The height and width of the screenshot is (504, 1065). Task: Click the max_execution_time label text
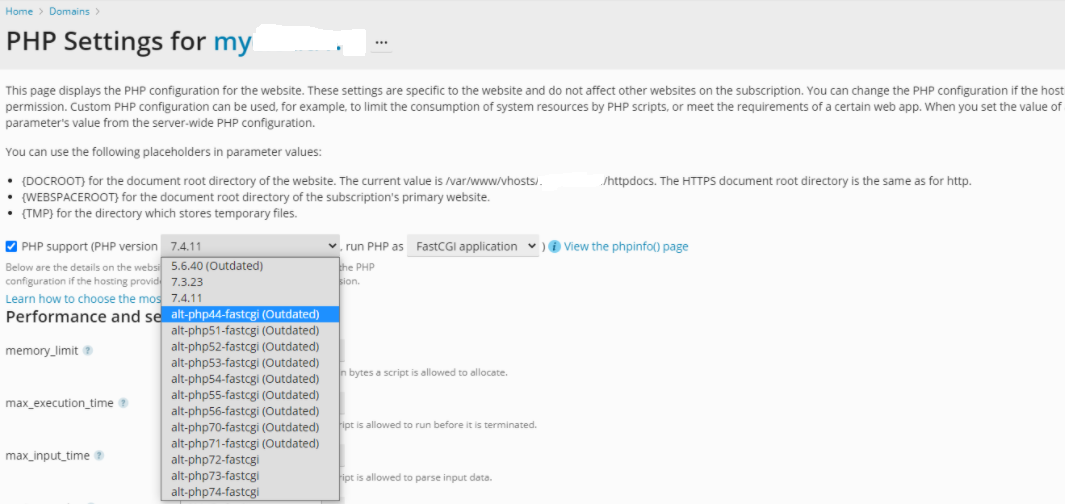tap(60, 403)
